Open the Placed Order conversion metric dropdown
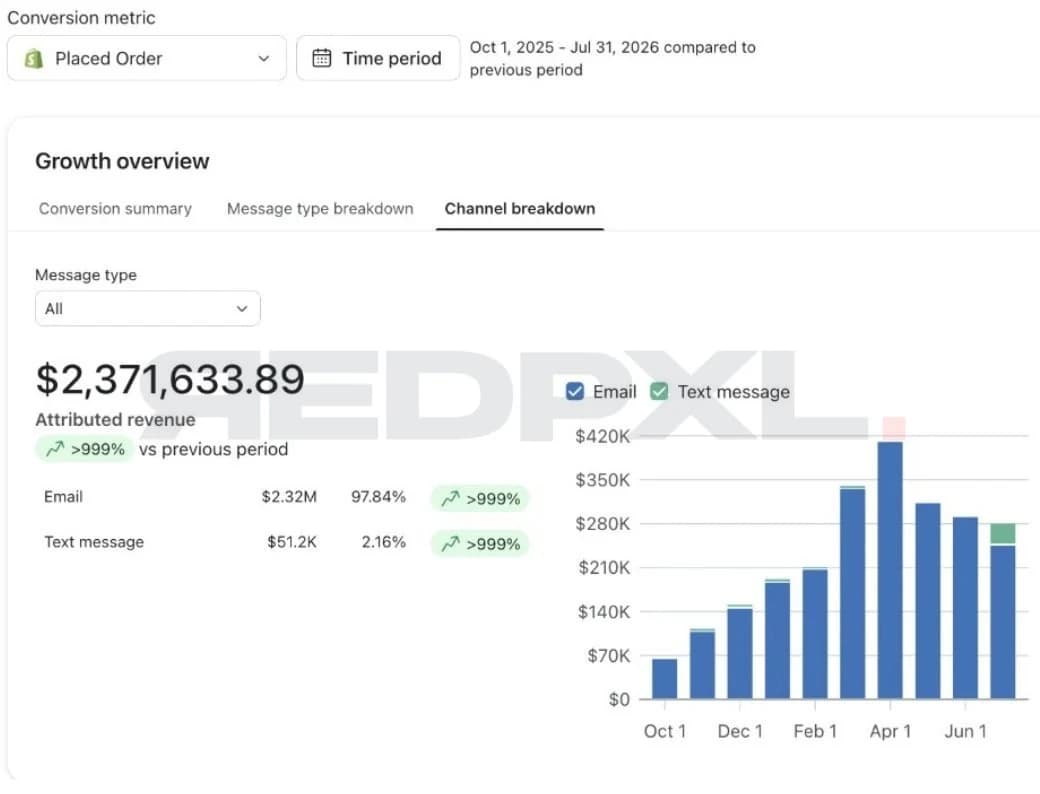Image resolution: width=1040 pixels, height=794 pixels. click(147, 58)
